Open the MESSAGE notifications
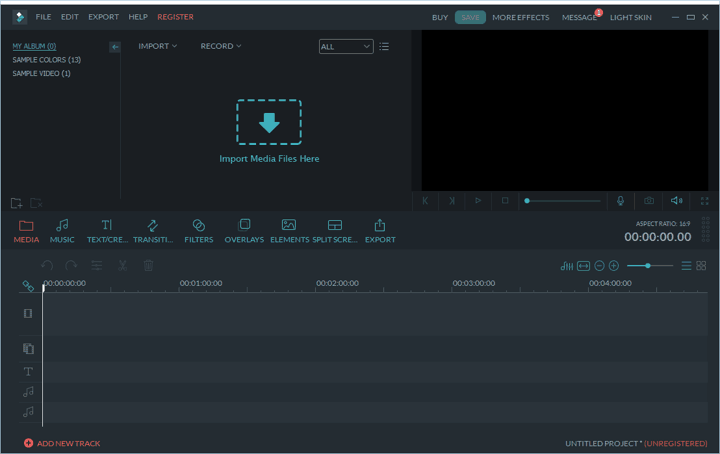This screenshot has height=454, width=720. point(579,17)
